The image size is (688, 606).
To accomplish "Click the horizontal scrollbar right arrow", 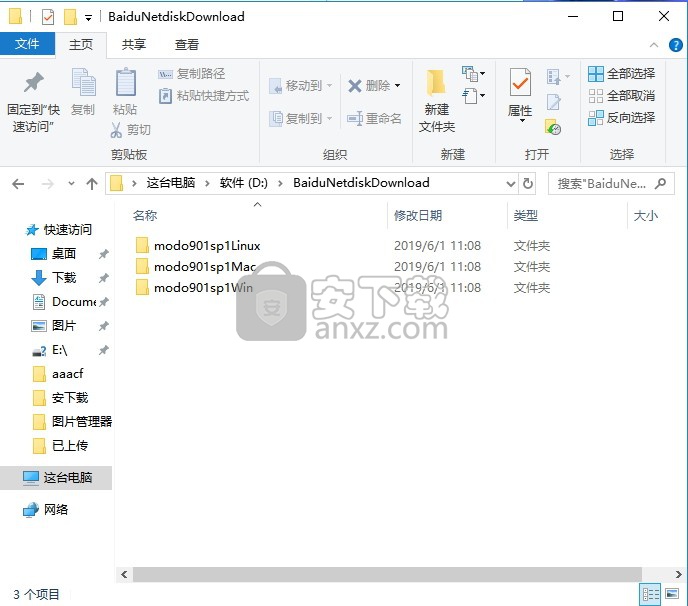I will (679, 574).
